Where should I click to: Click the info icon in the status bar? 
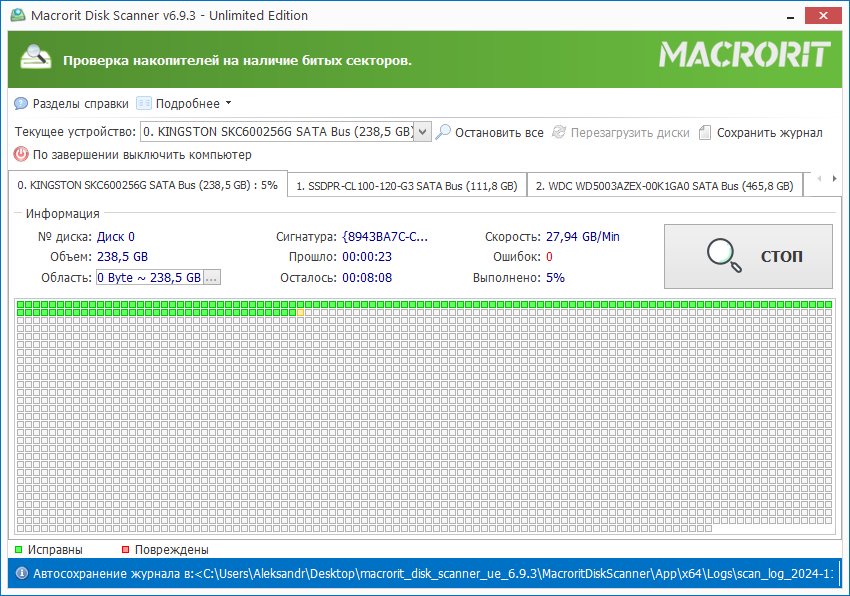[x=22, y=573]
